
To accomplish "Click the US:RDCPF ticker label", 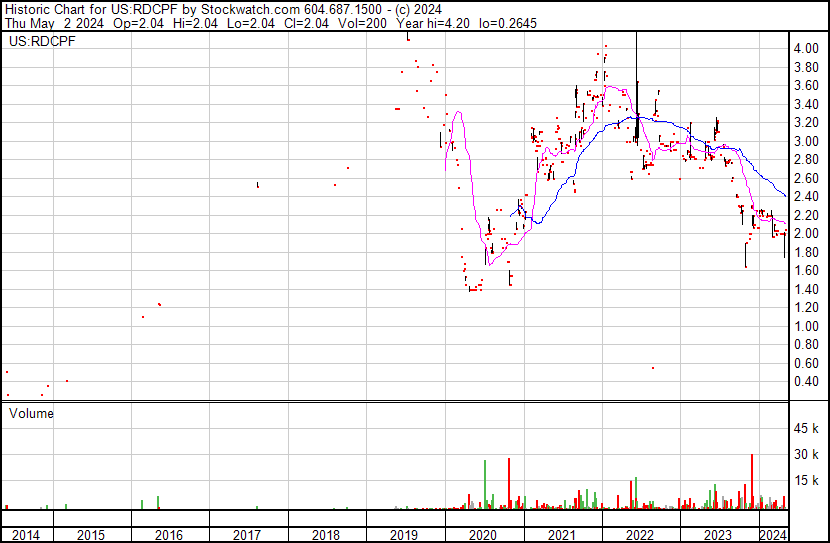I will [35, 43].
